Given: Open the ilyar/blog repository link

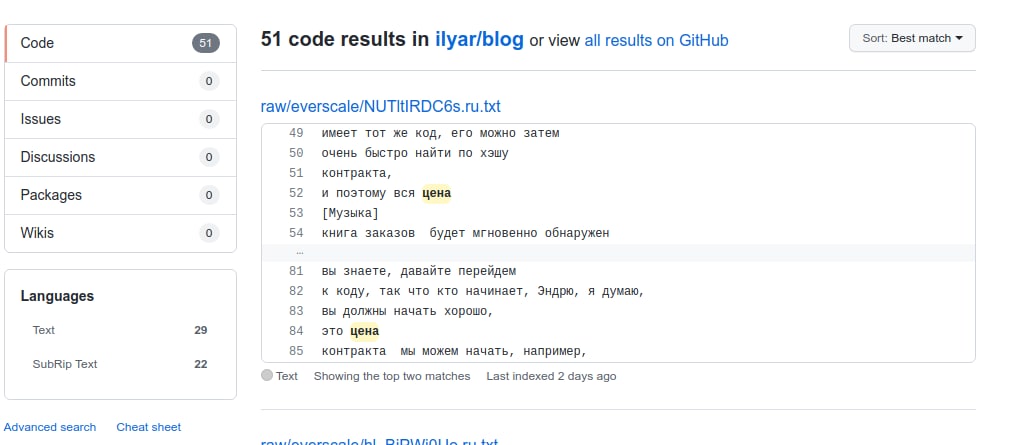Looking at the screenshot, I should [479, 40].
